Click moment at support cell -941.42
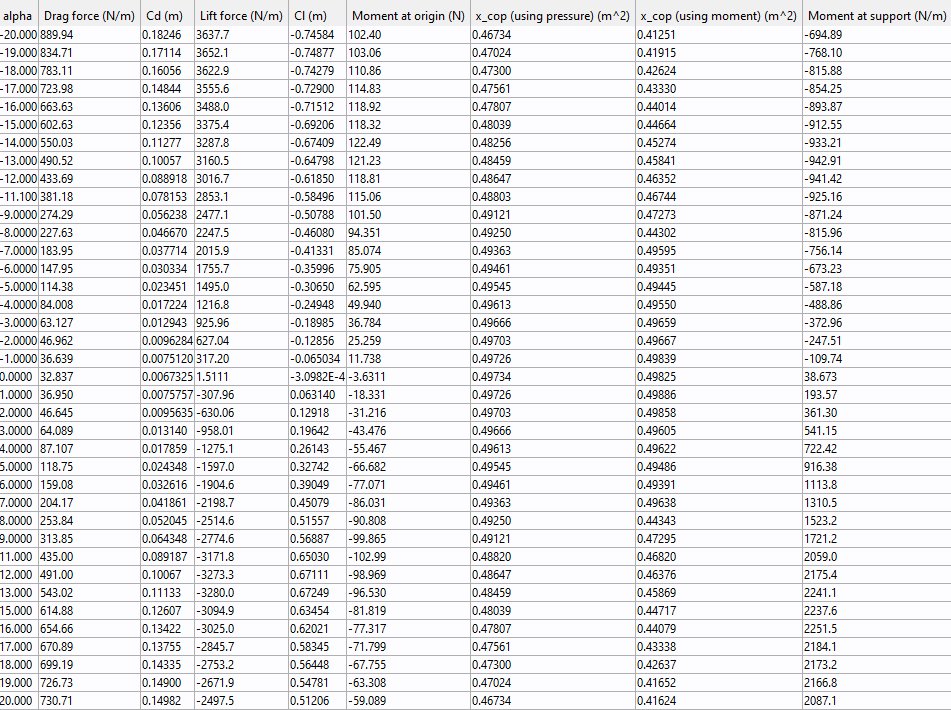Viewport: 951px width, 710px height. tap(877, 179)
